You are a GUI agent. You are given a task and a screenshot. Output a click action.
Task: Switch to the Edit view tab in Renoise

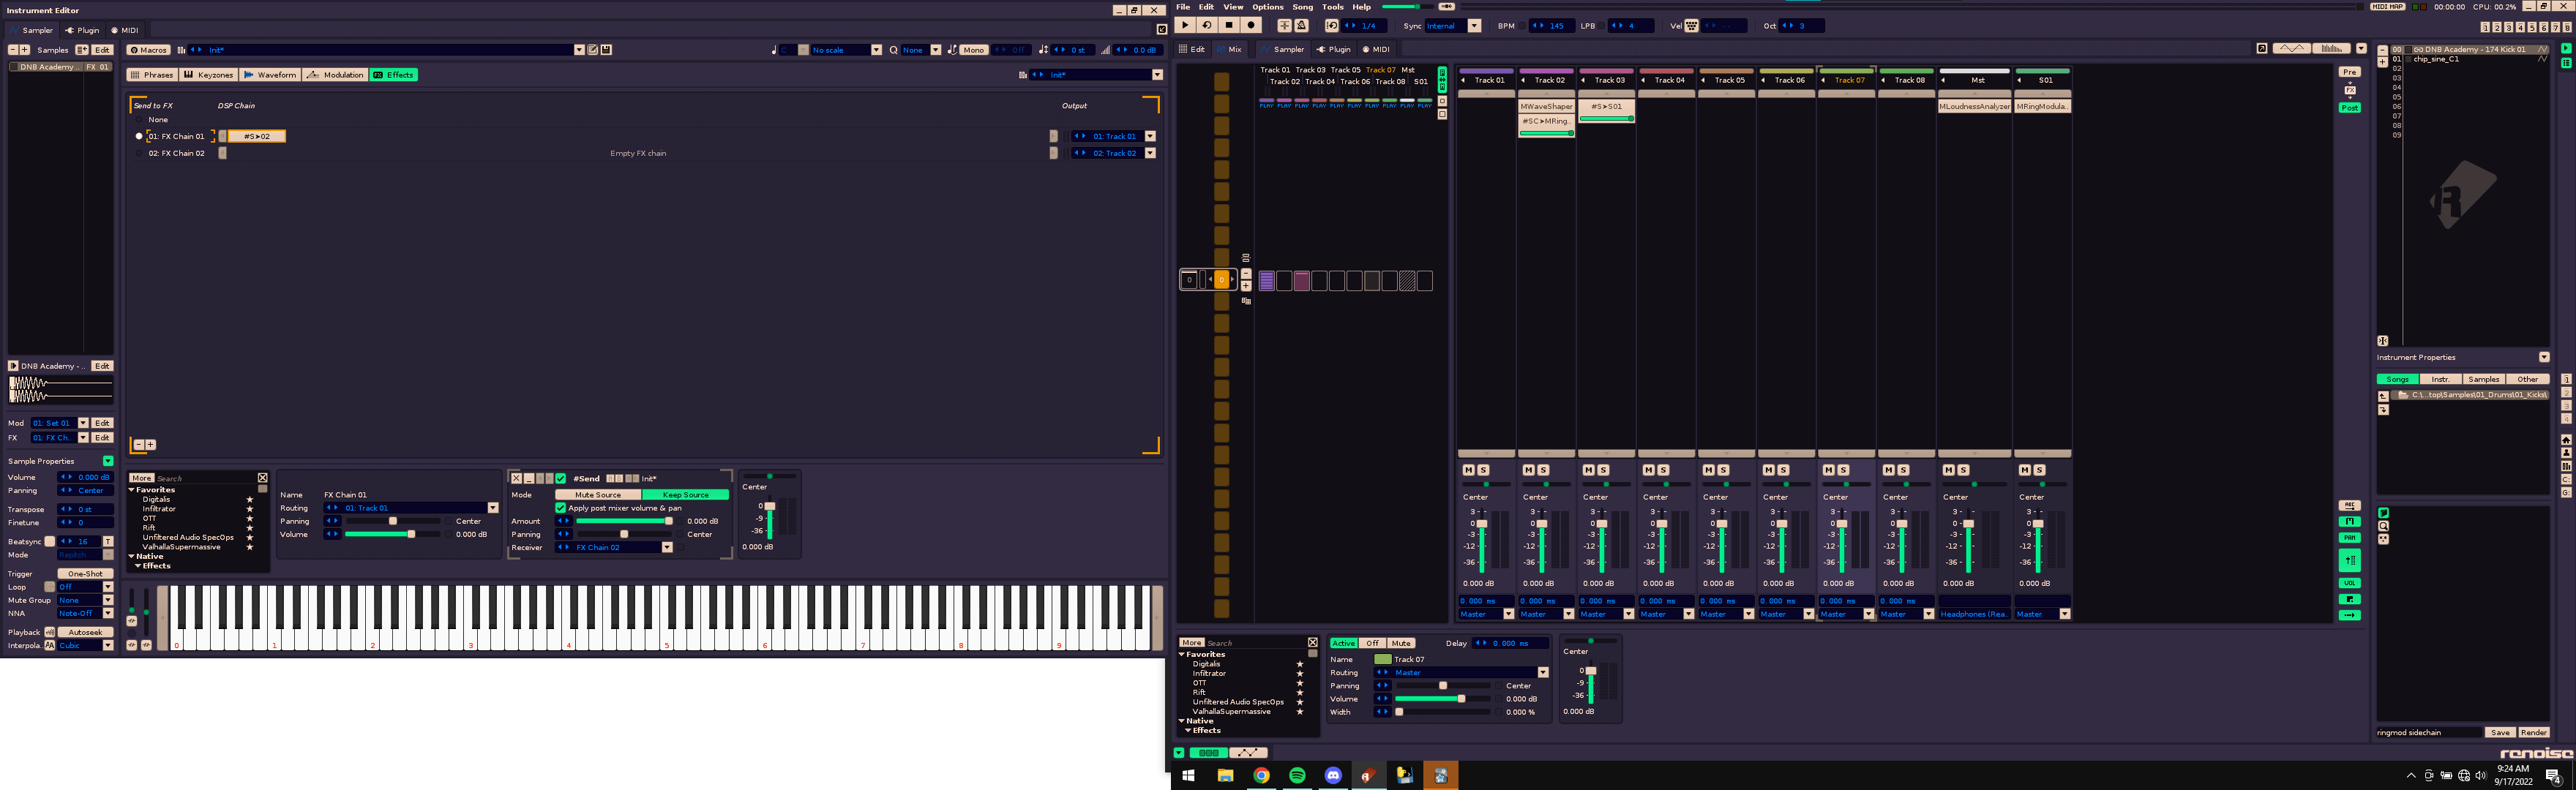coord(1191,49)
